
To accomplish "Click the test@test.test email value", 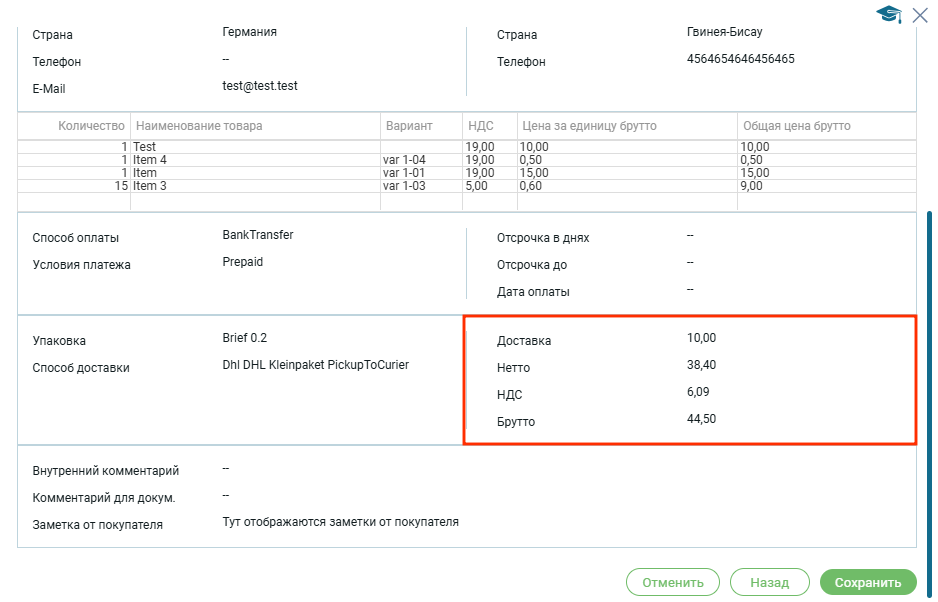I will coord(260,86).
